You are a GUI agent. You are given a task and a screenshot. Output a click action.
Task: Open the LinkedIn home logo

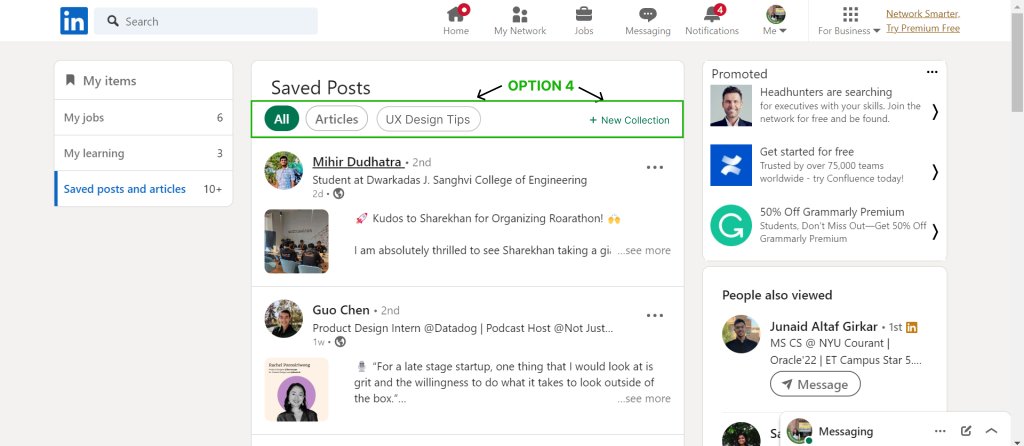coord(74,21)
